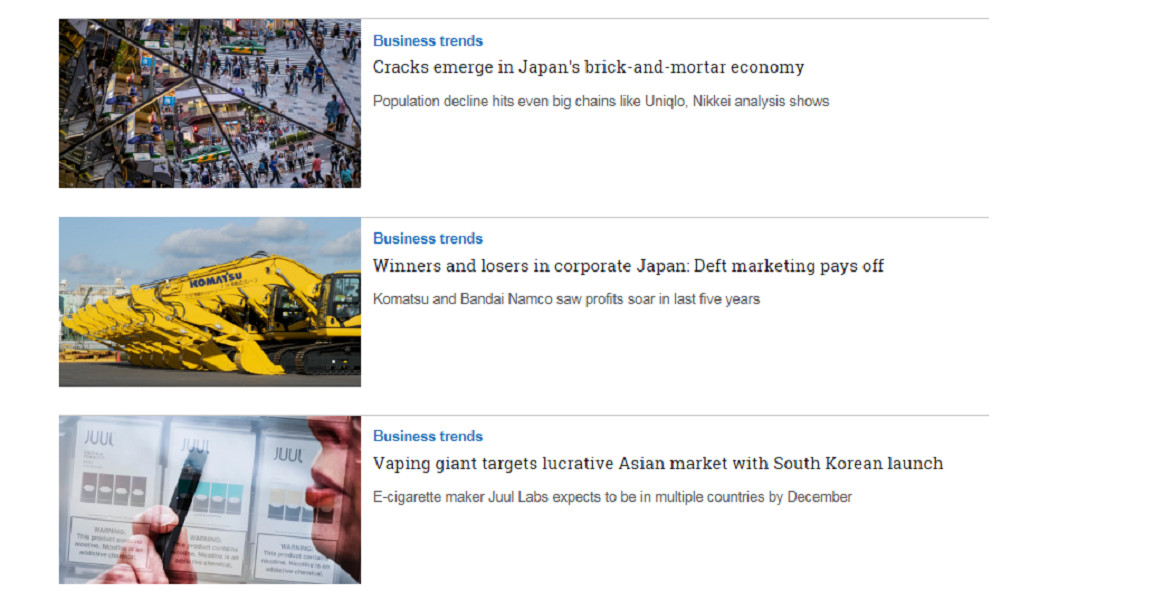Click Business trends above the Vaping giant headline
The height and width of the screenshot is (600, 1163).
(427, 436)
